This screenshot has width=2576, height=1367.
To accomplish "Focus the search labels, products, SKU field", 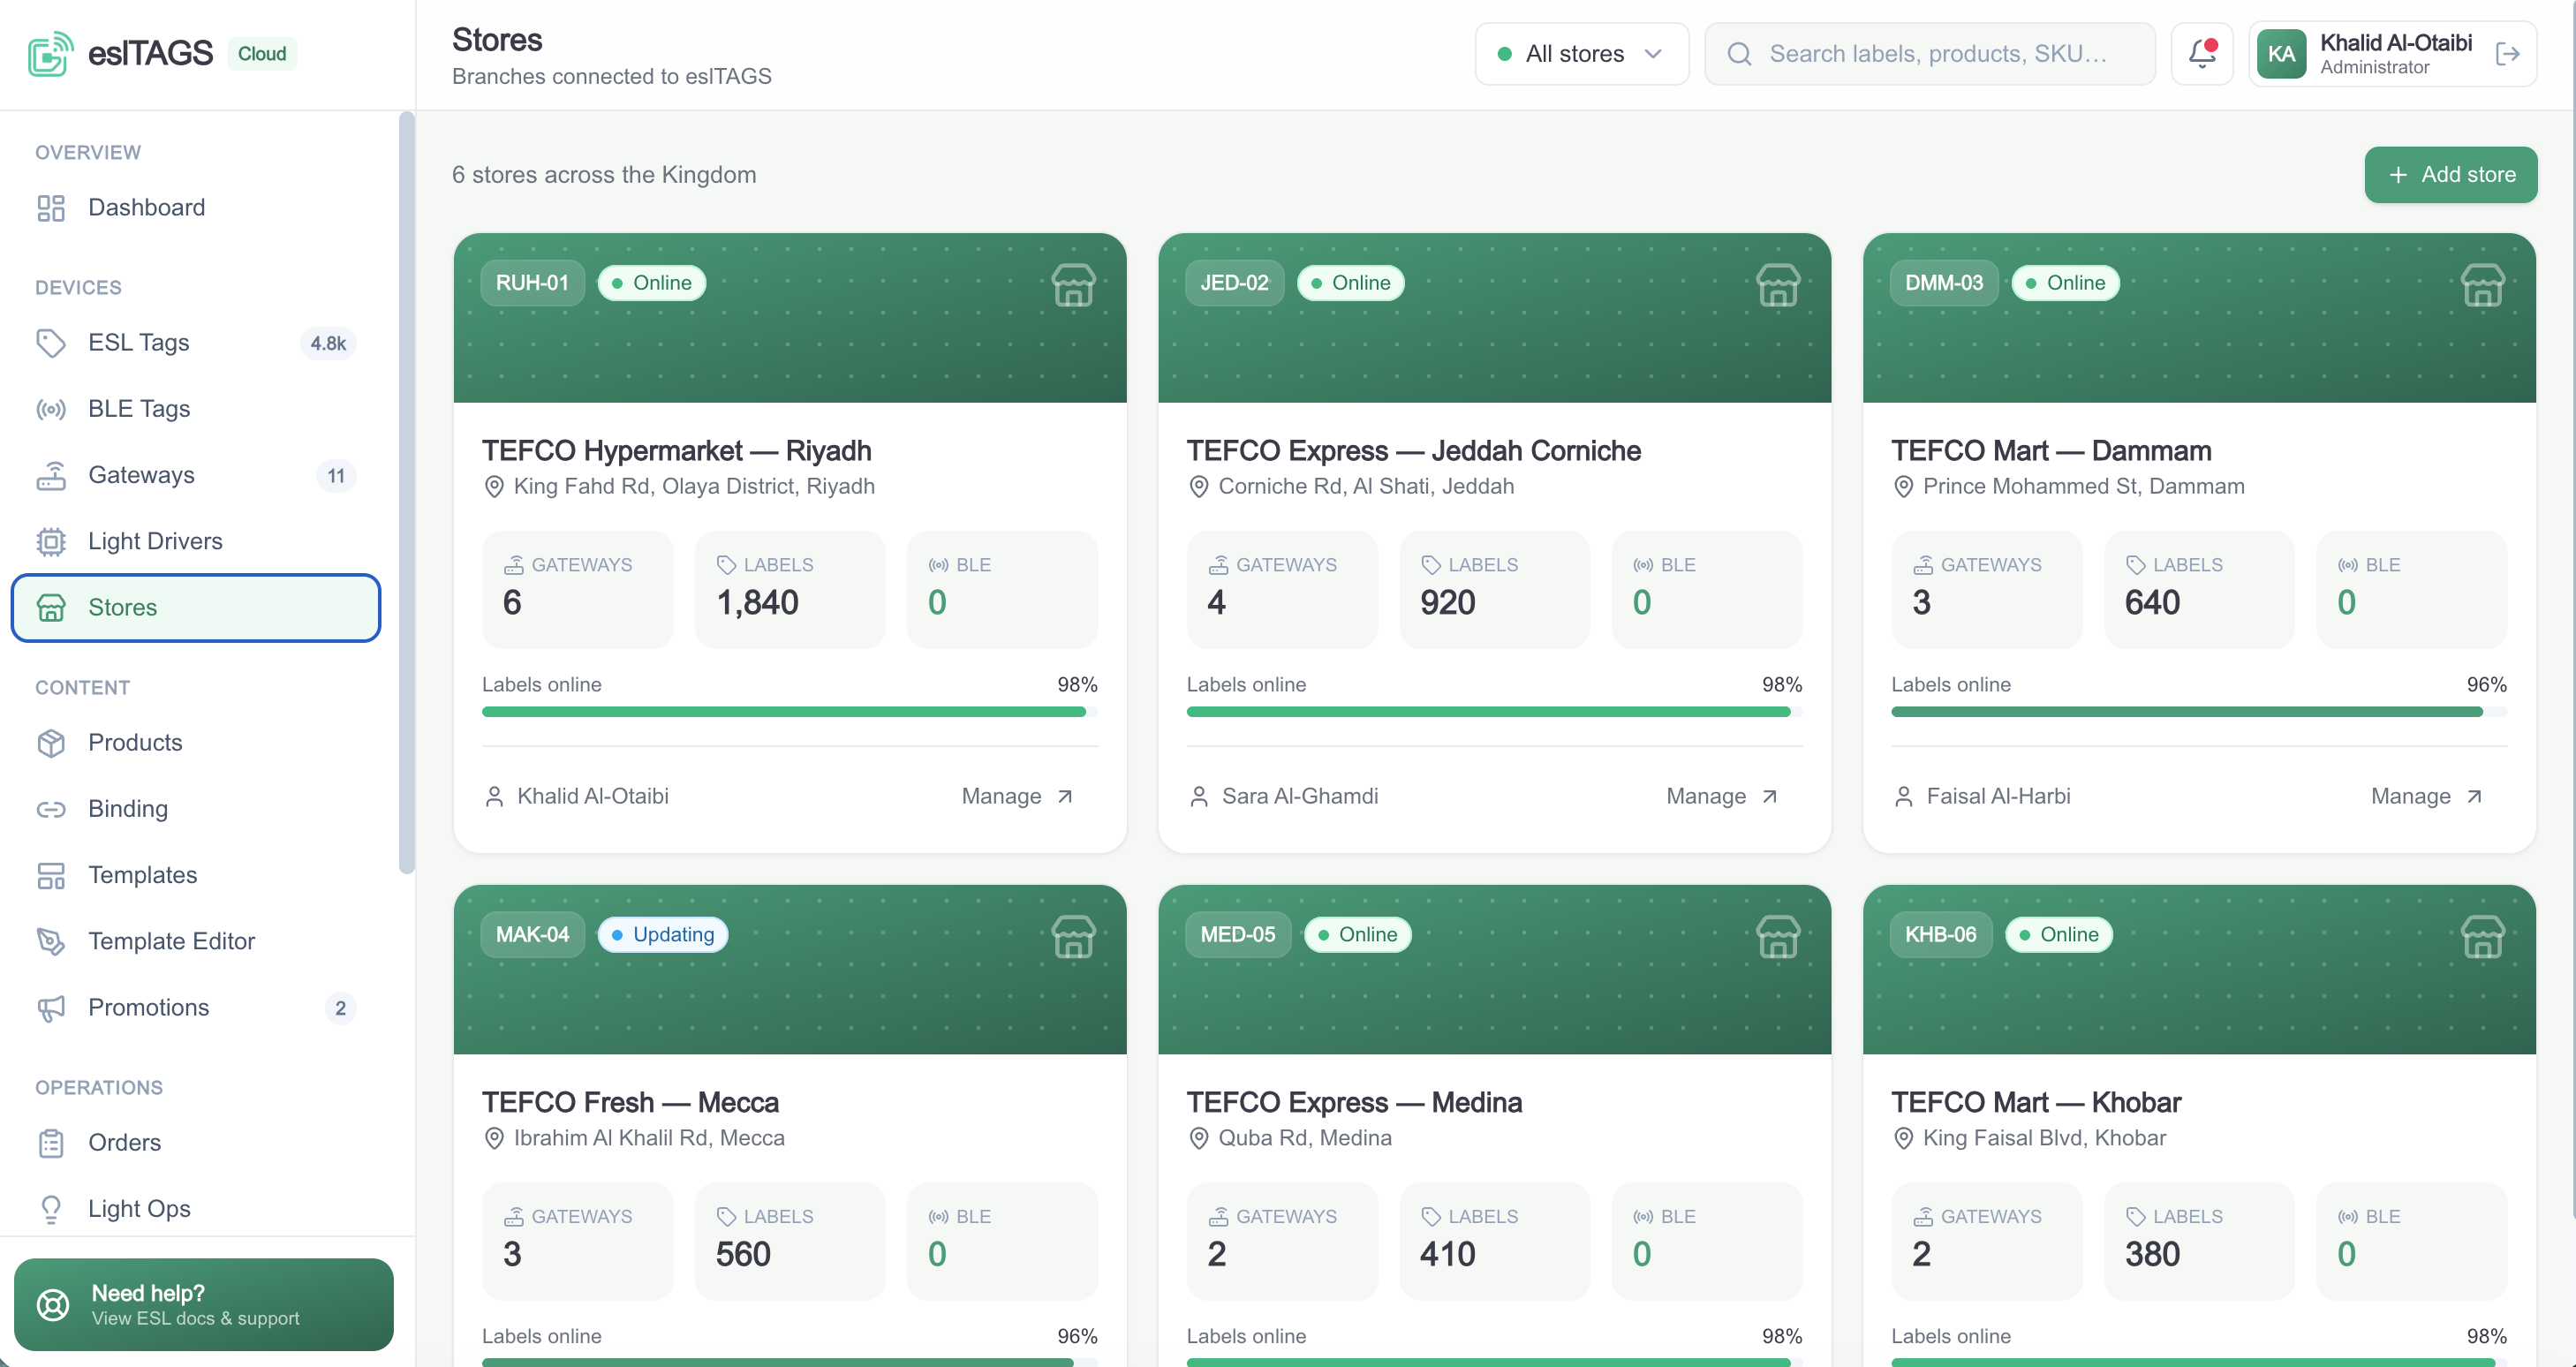I will tap(1930, 54).
